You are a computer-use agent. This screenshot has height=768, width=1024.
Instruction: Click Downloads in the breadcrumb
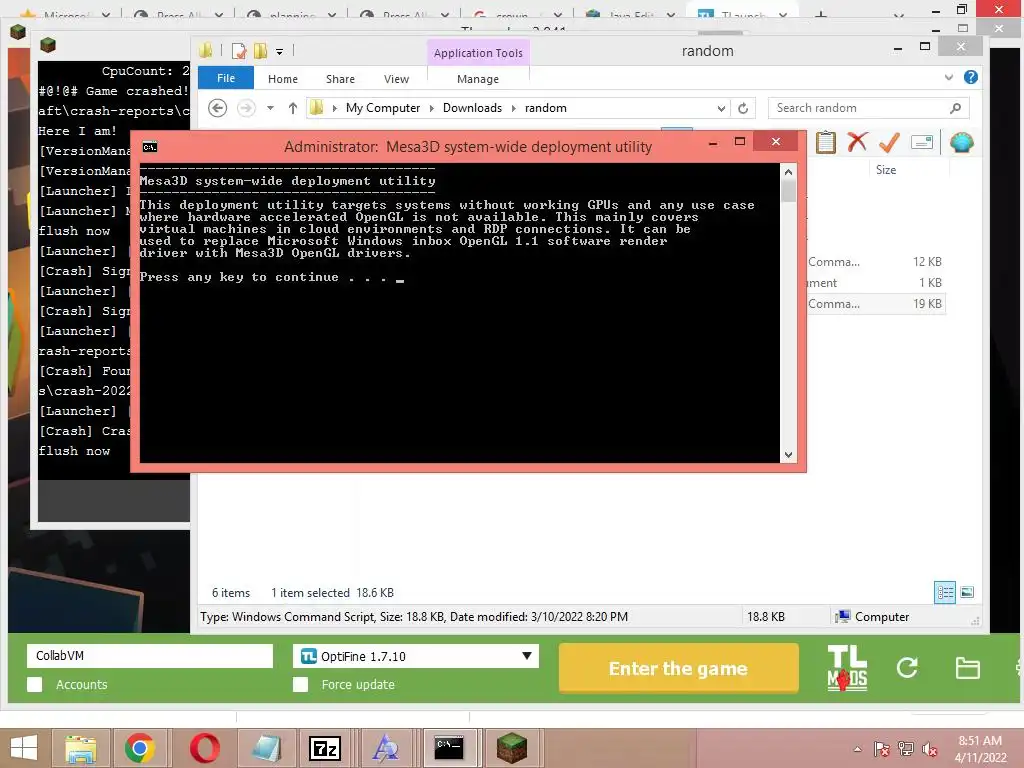click(472, 108)
